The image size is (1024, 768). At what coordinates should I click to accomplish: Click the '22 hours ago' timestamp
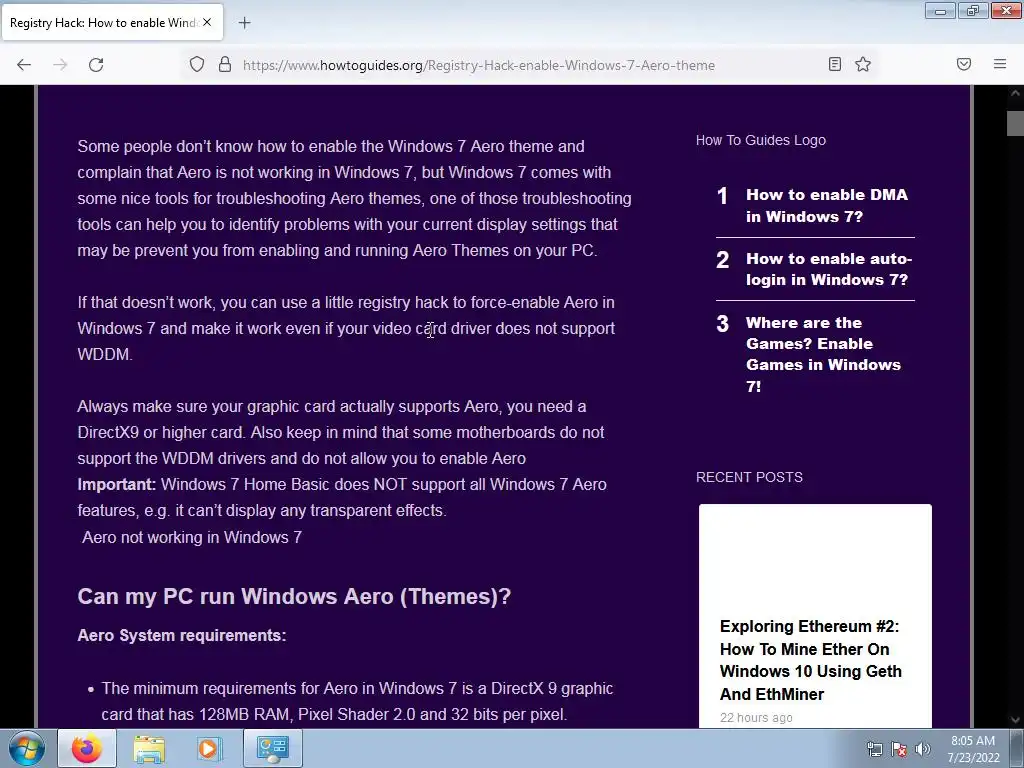click(x=756, y=718)
